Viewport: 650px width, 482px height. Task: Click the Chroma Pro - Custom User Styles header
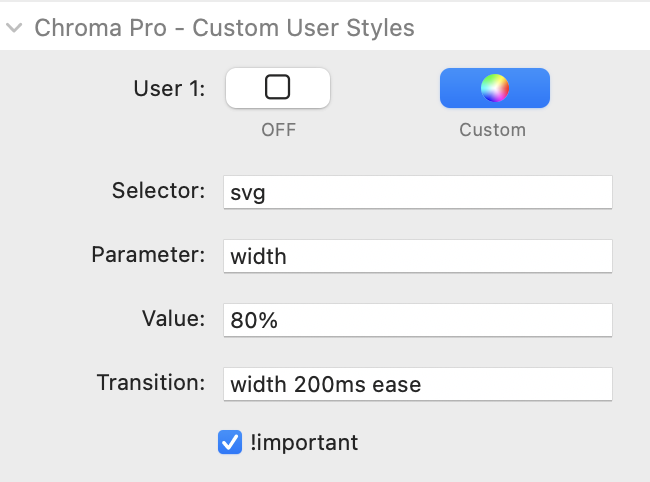(224, 28)
